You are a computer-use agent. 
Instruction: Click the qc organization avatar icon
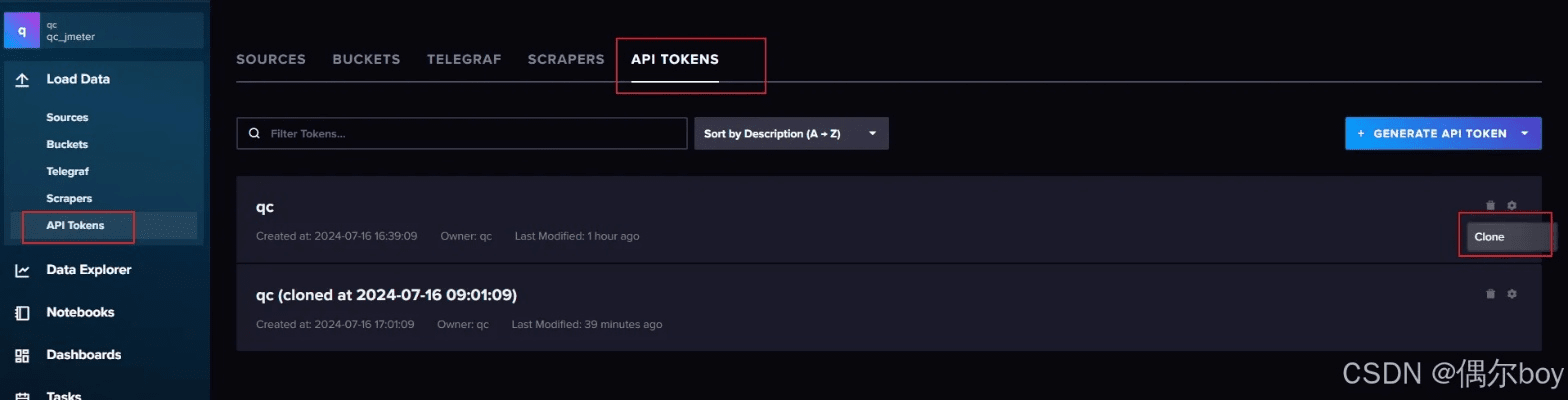[22, 31]
